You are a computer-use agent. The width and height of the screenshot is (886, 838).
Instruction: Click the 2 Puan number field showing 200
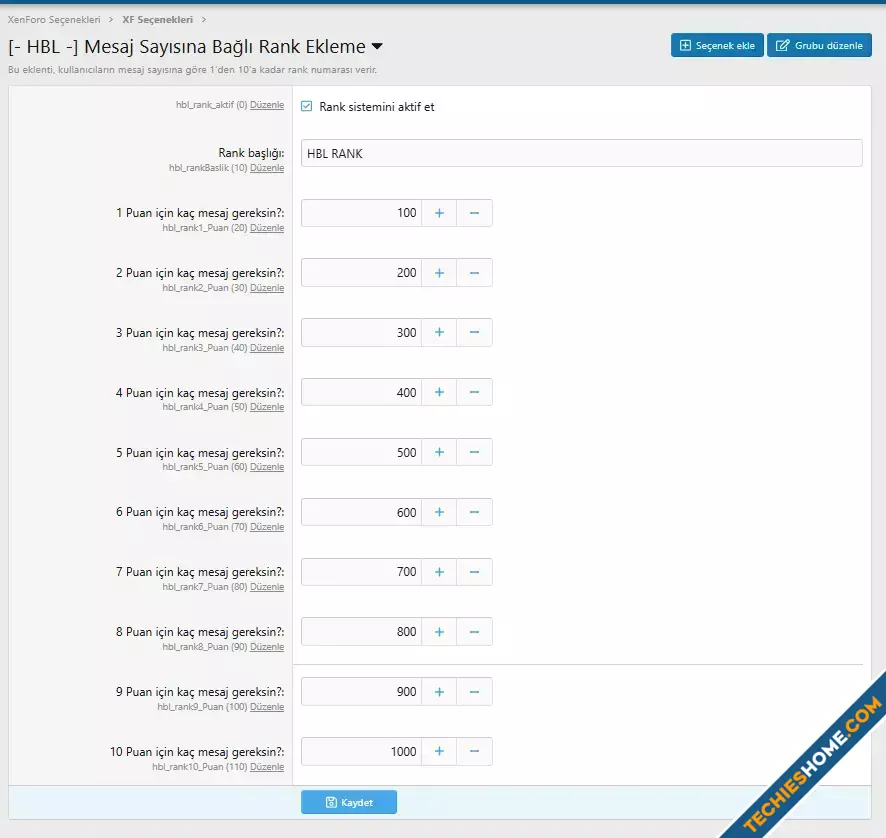click(x=362, y=273)
